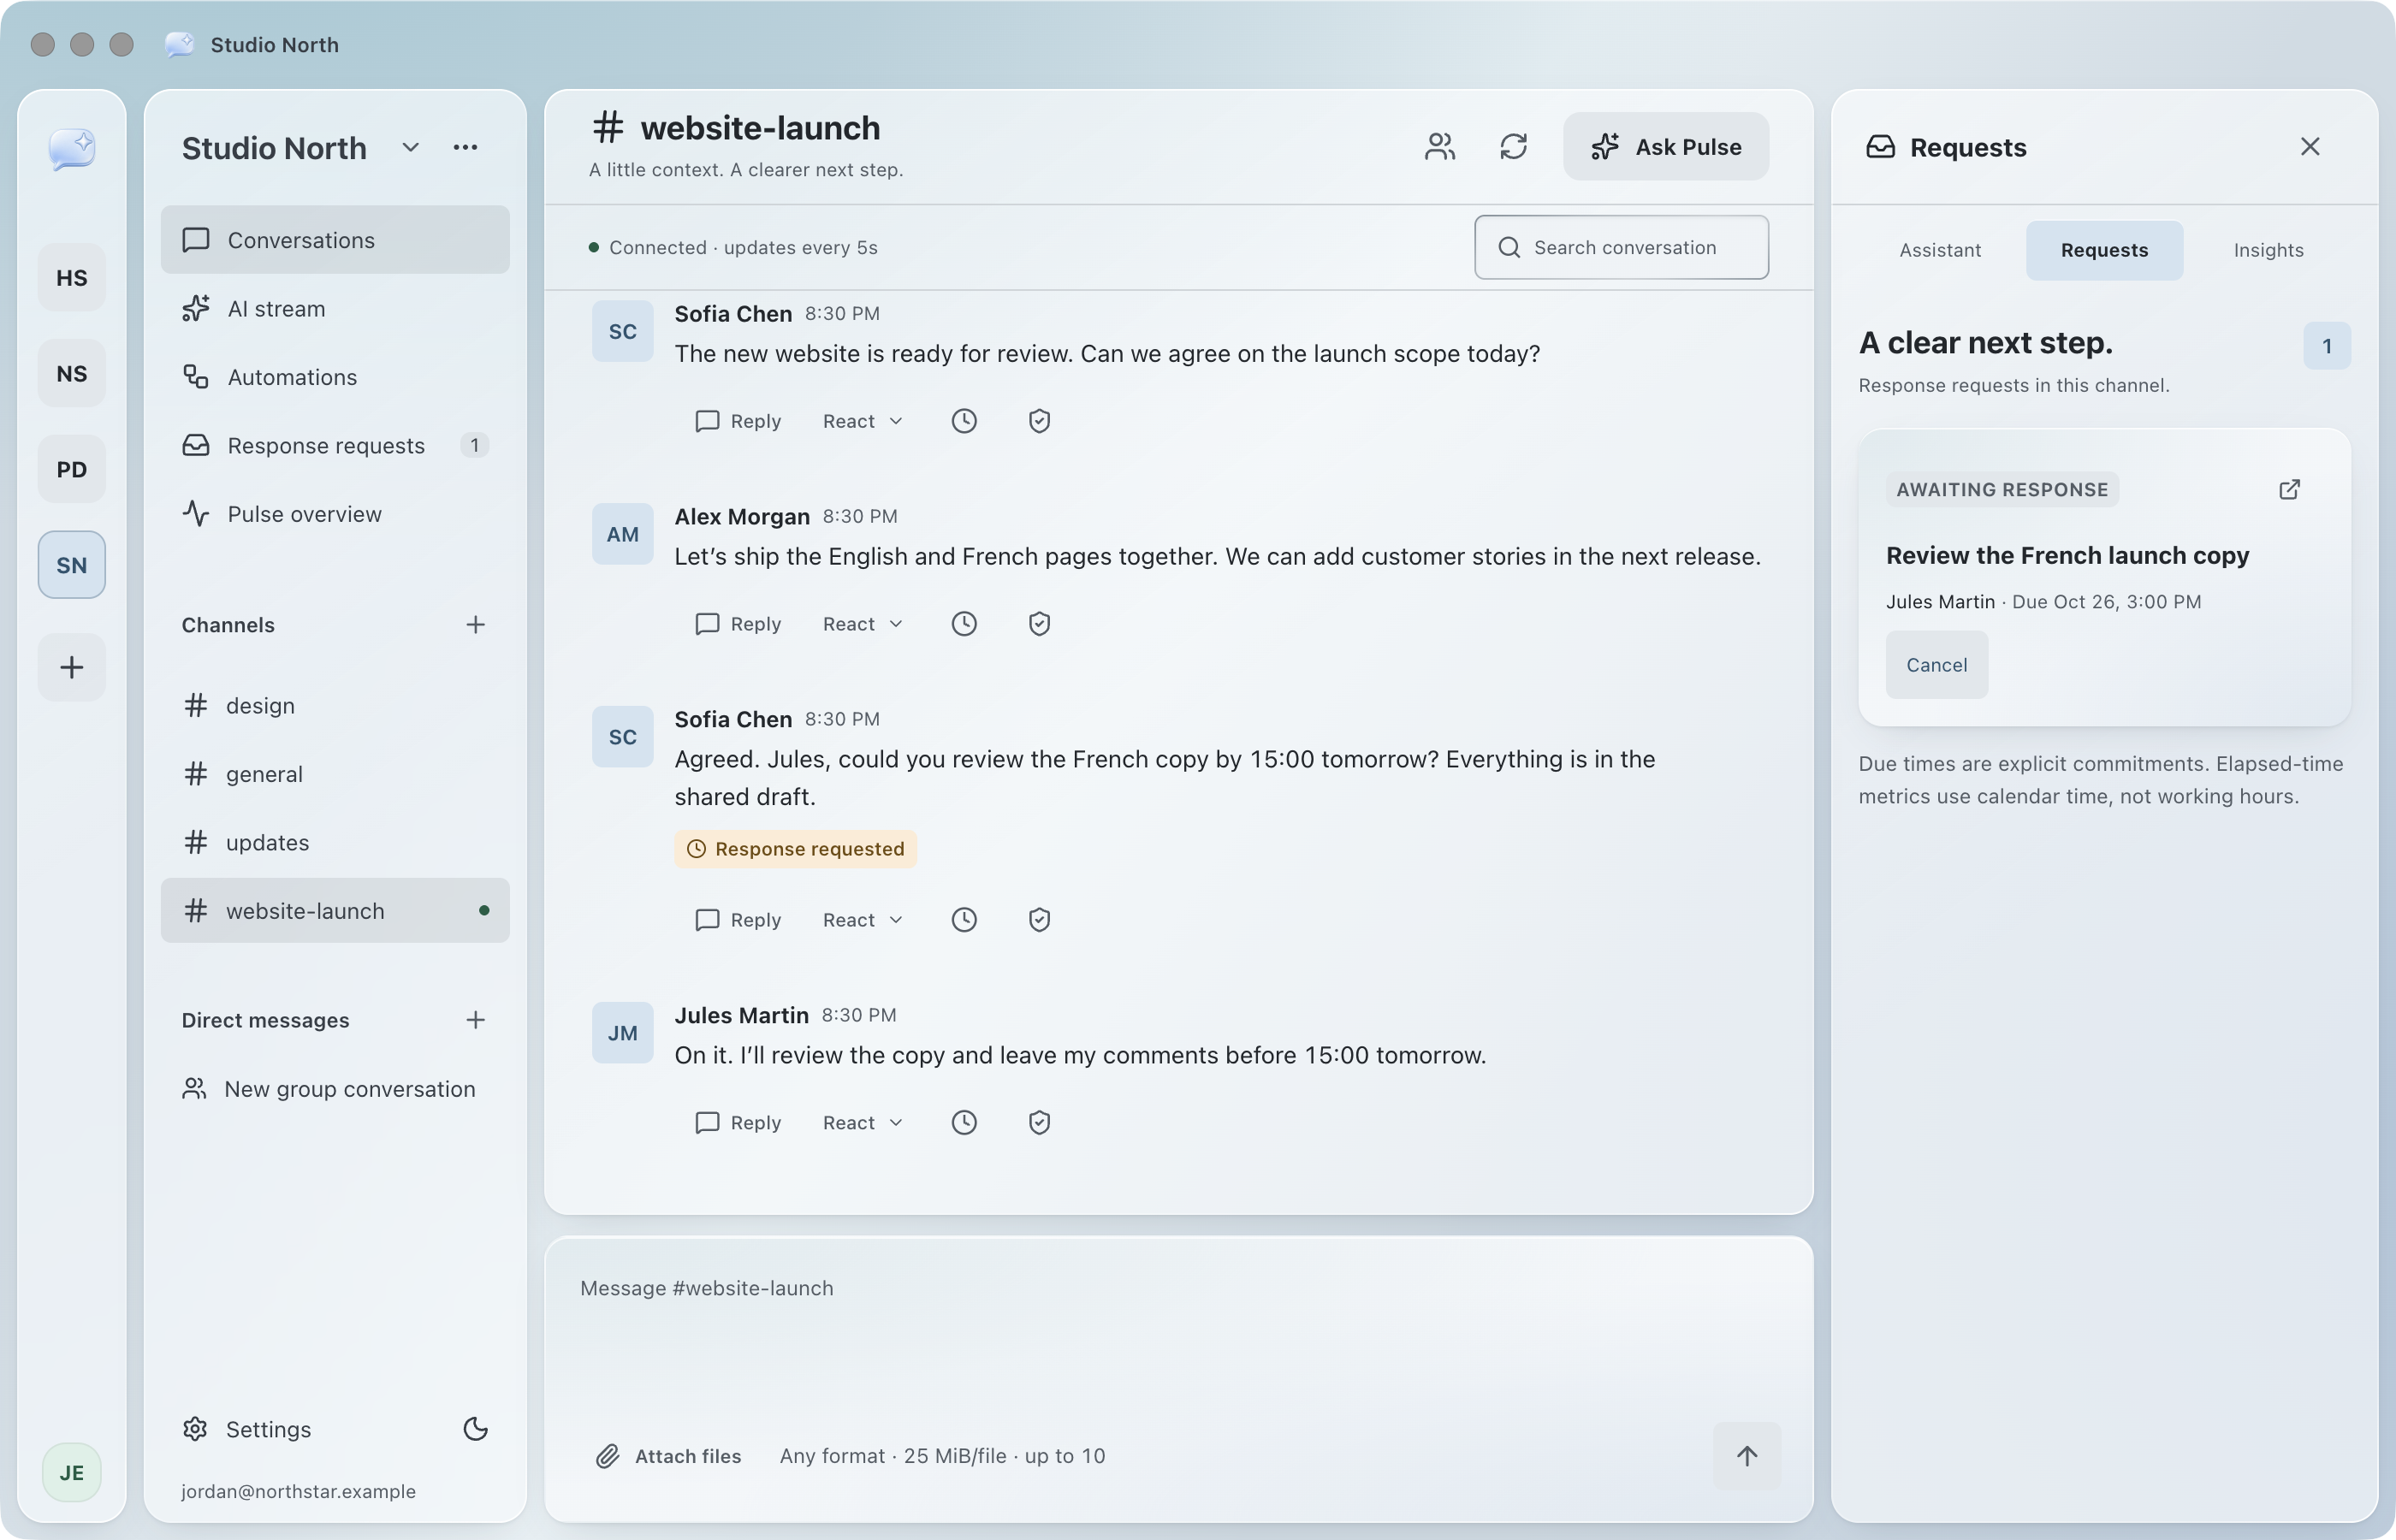2396x1540 pixels.
Task: Add a new channel with plus icon
Action: pos(475,625)
